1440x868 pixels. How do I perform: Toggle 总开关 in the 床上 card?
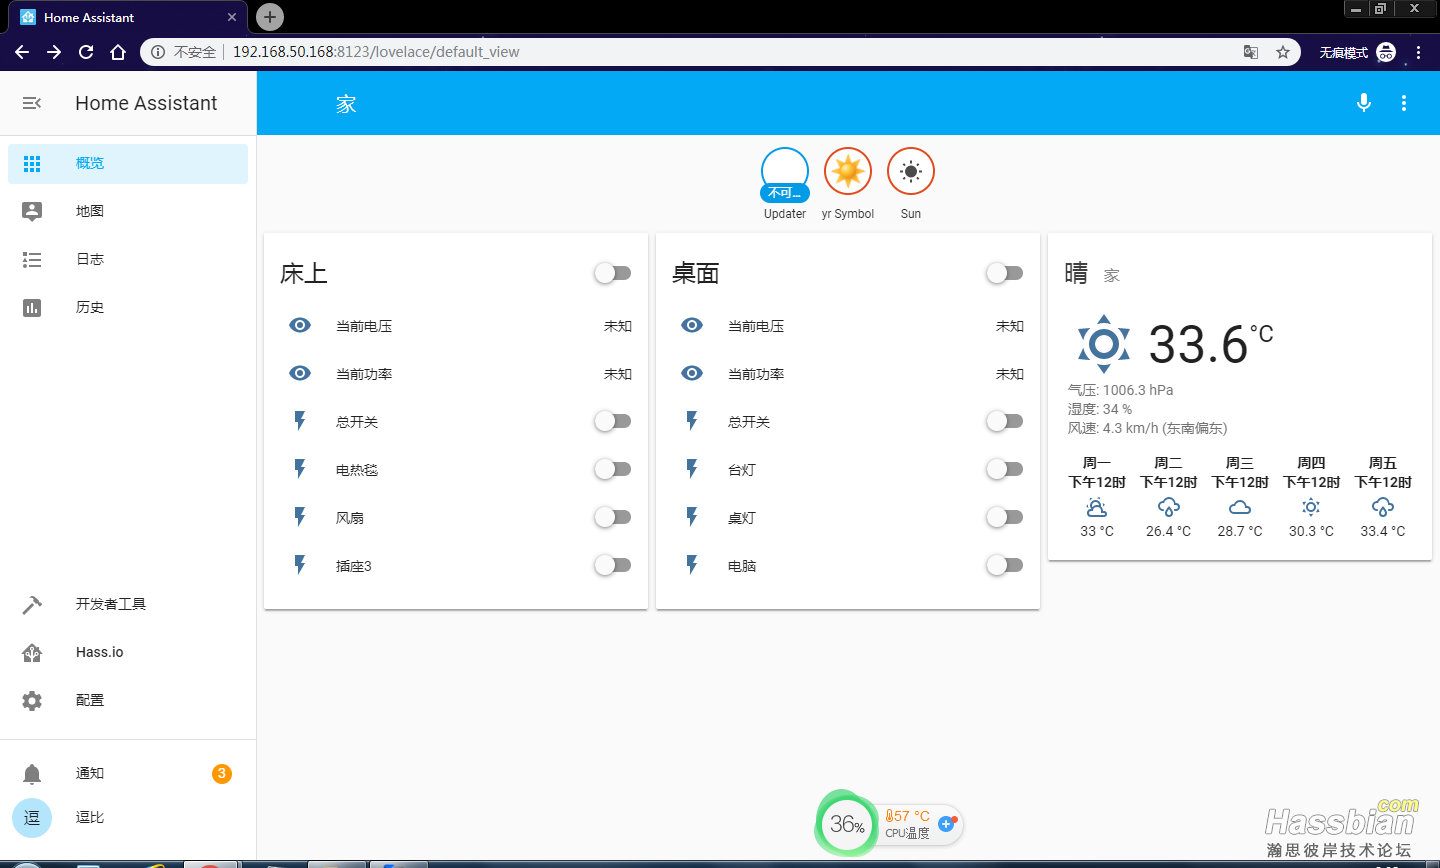click(613, 421)
